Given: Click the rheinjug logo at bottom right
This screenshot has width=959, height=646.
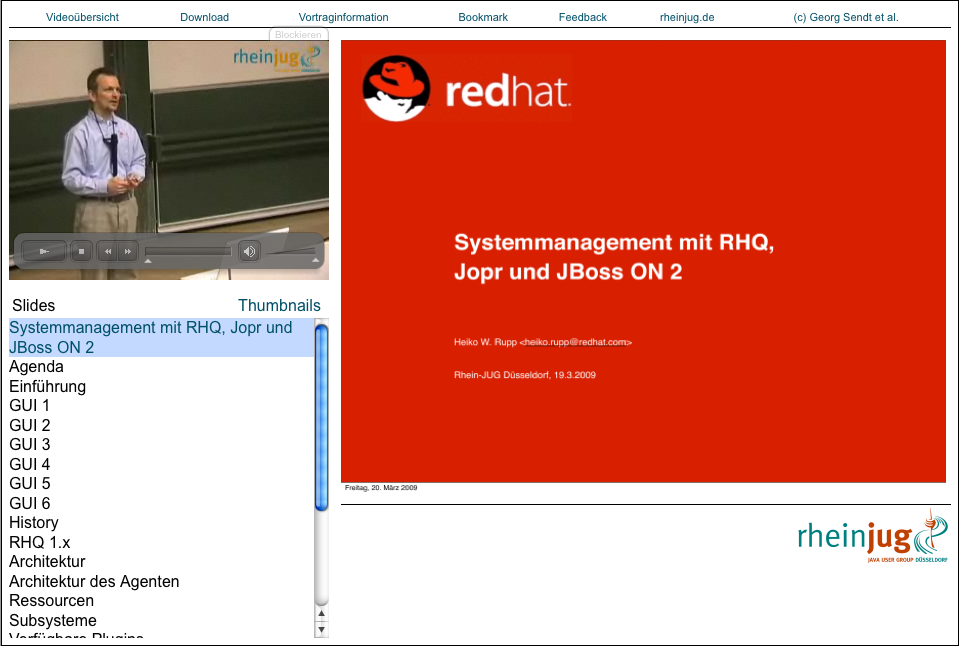Looking at the screenshot, I should [873, 536].
